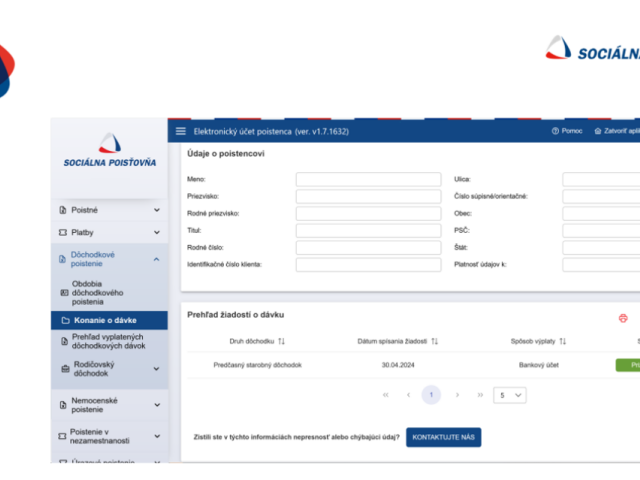Image resolution: width=640 pixels, height=480 pixels.
Task: Sort by Dátum spísania žiadosti column
Action: tap(434, 341)
